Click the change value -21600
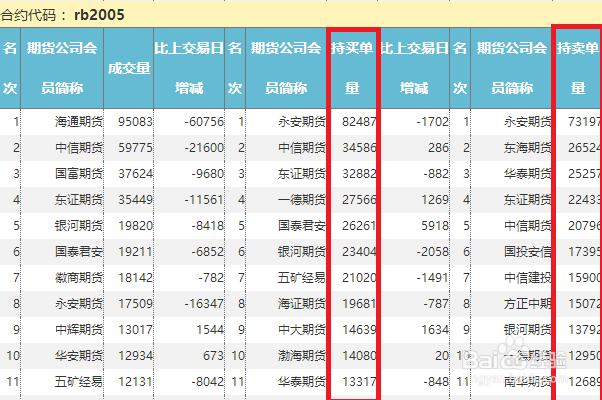602x400 pixels. coord(204,148)
